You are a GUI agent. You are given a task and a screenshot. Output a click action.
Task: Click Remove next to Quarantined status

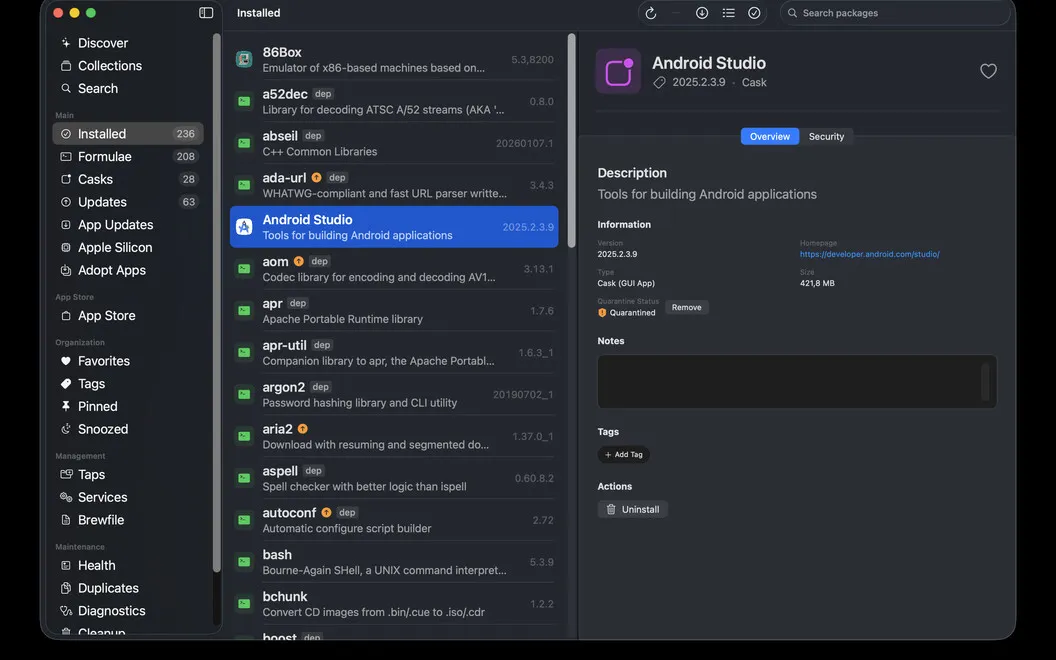686,308
